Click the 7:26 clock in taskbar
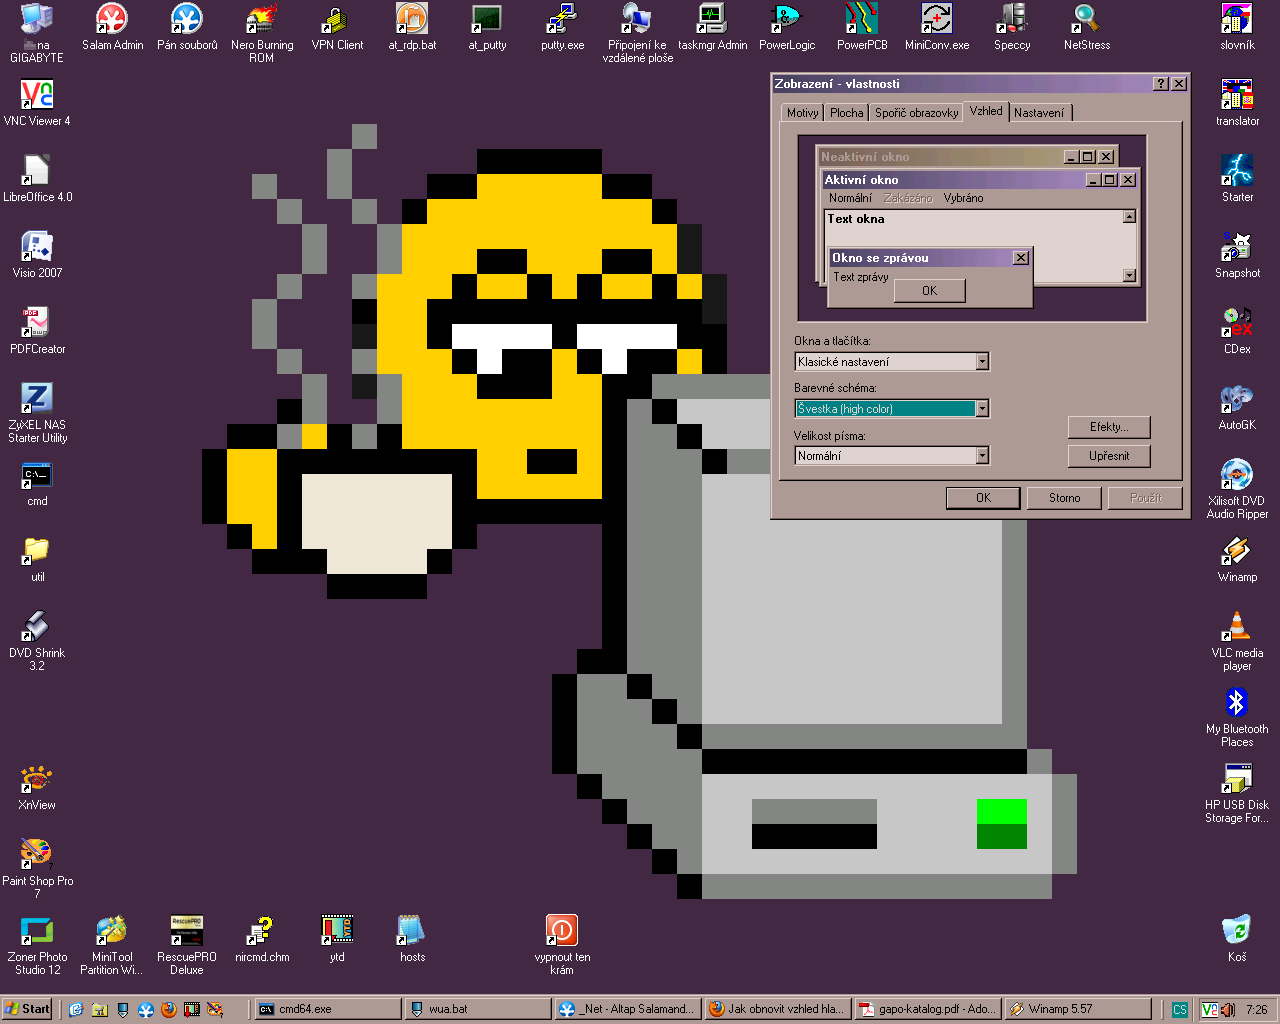 pyautogui.click(x=1257, y=1009)
